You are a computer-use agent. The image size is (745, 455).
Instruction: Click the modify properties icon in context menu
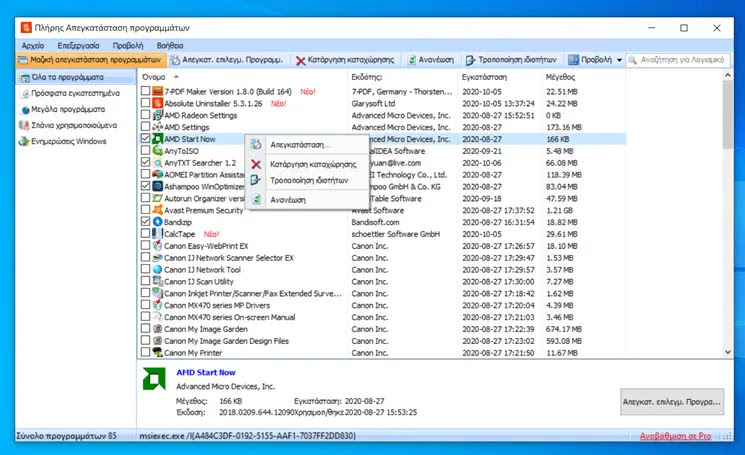pyautogui.click(x=256, y=180)
